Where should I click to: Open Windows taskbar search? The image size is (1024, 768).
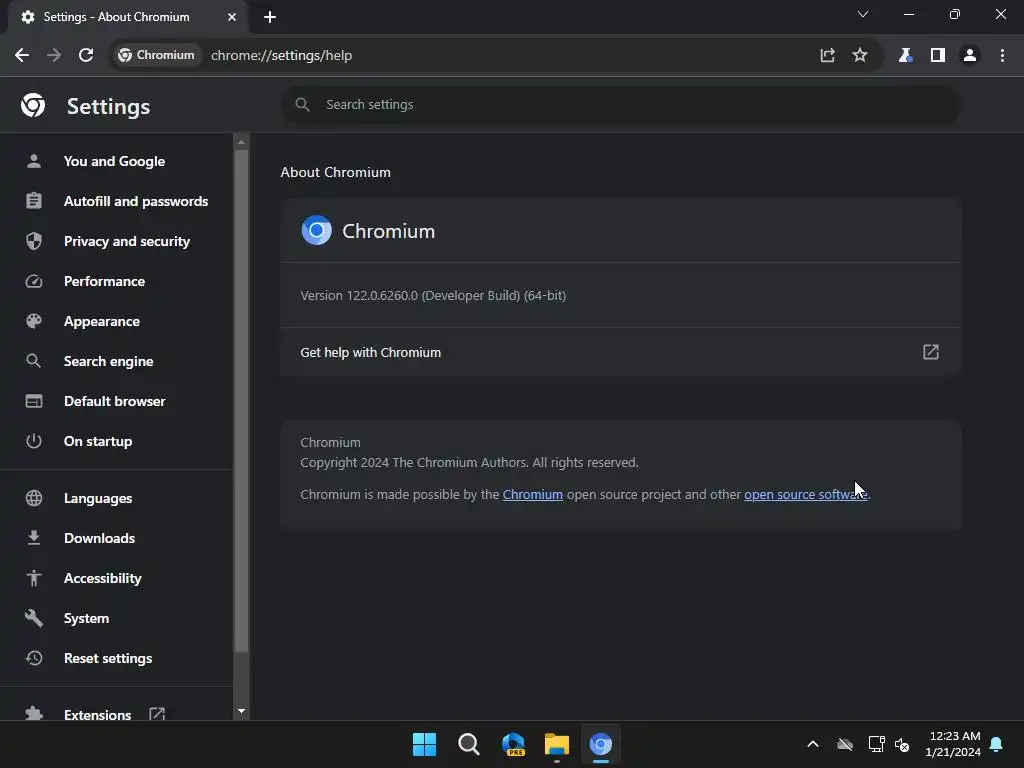[x=468, y=744]
